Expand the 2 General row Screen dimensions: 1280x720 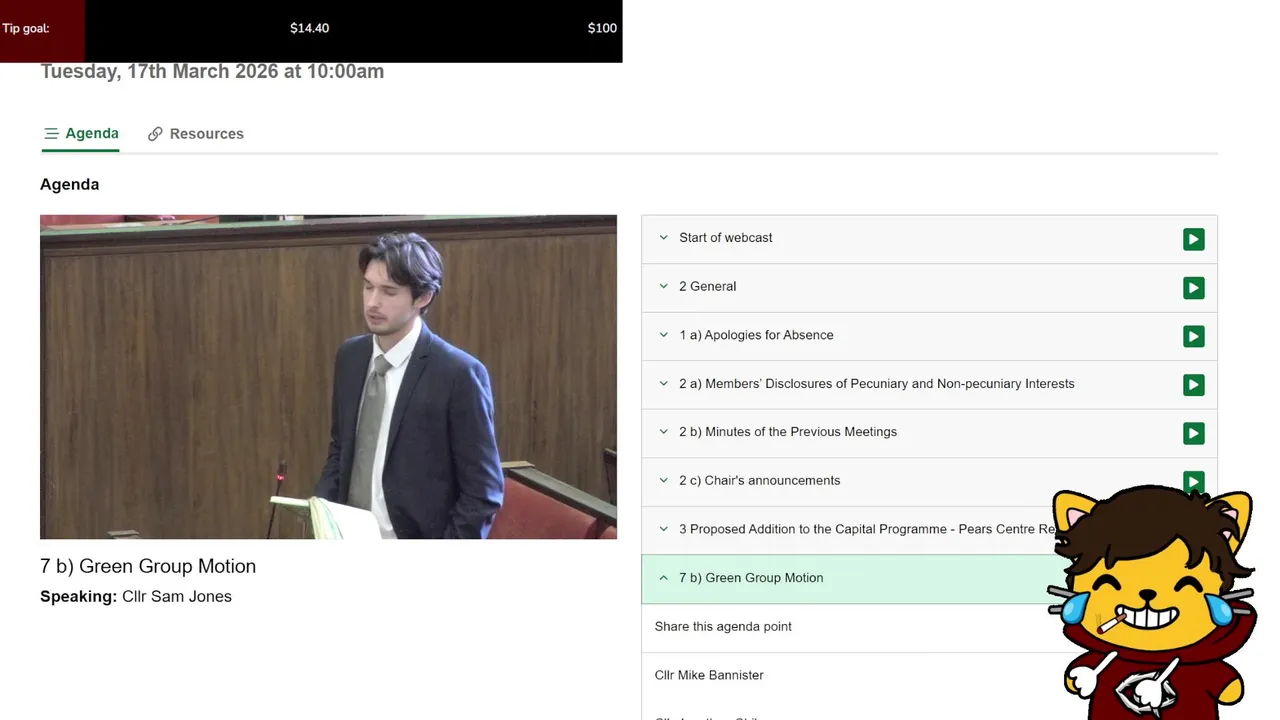(x=663, y=286)
